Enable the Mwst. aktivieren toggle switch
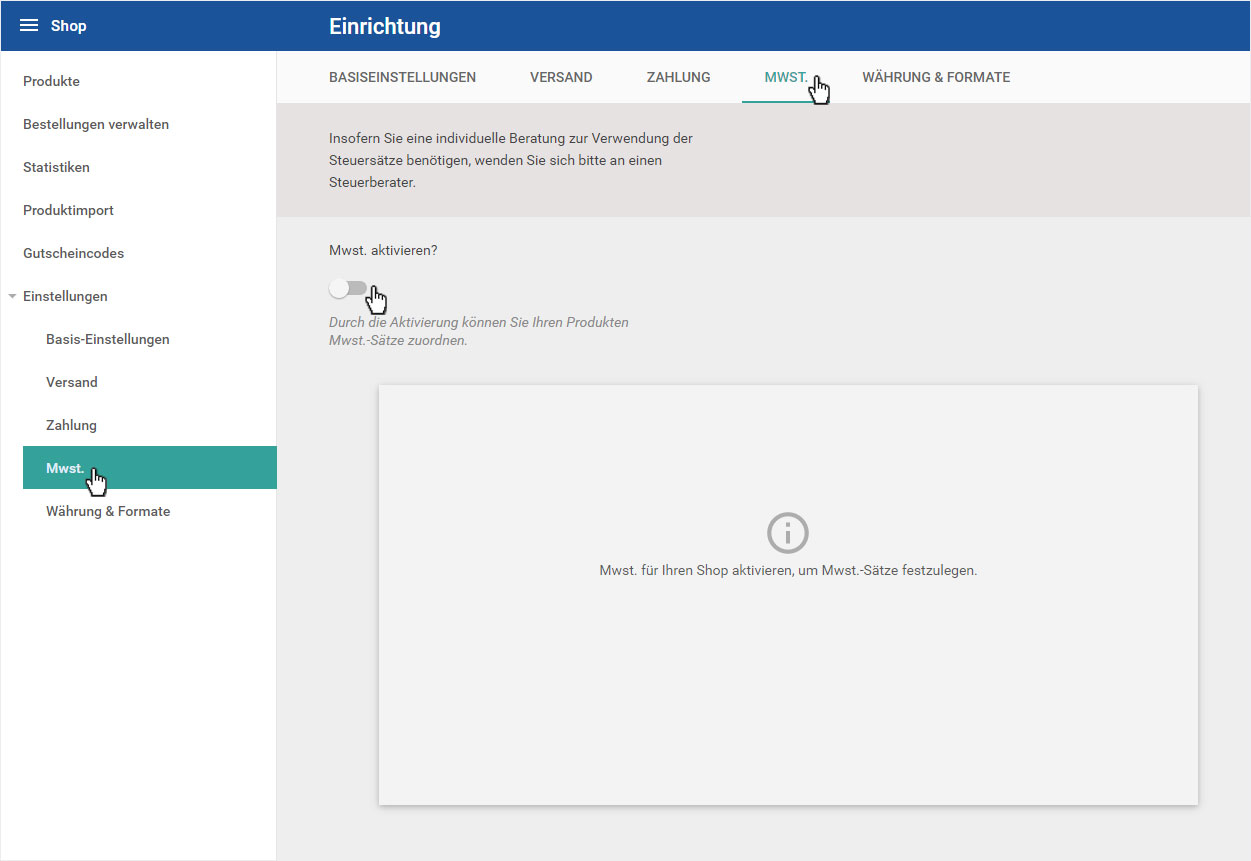This screenshot has height=861, width=1251. coord(348,289)
